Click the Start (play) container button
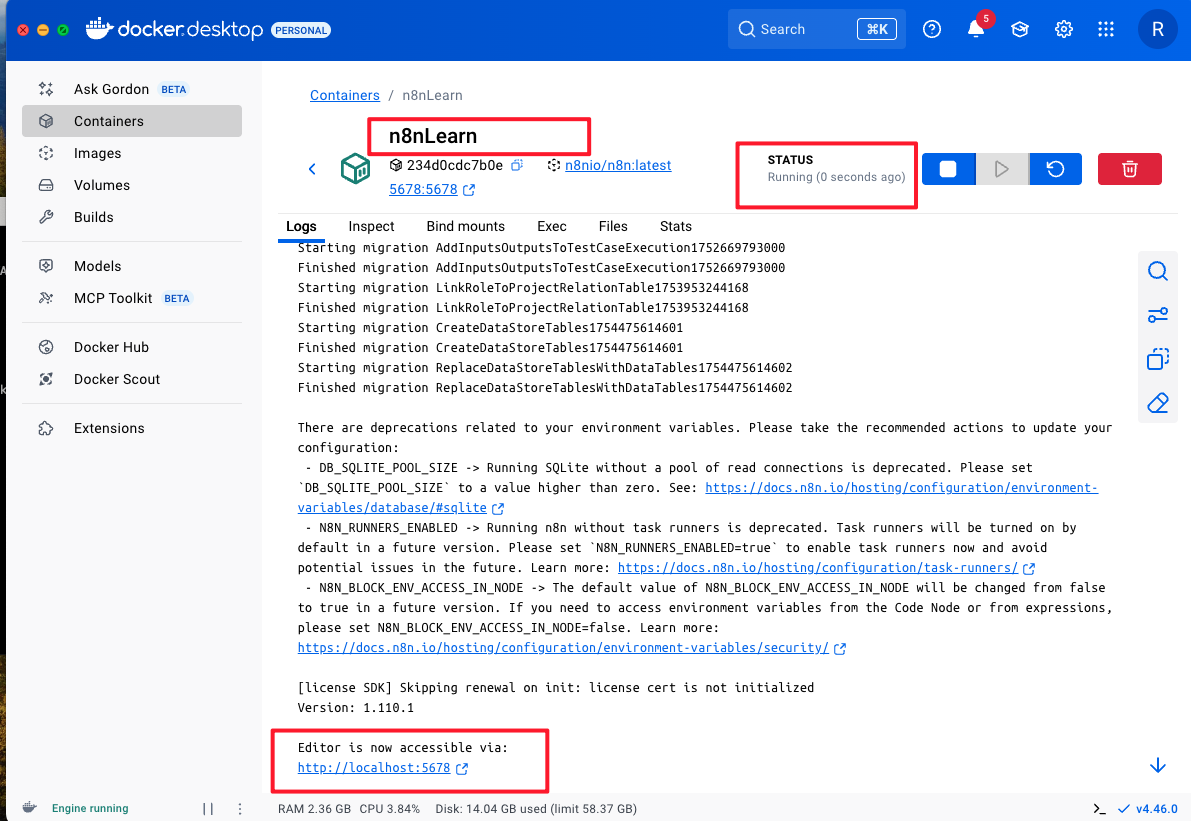 click(1002, 169)
